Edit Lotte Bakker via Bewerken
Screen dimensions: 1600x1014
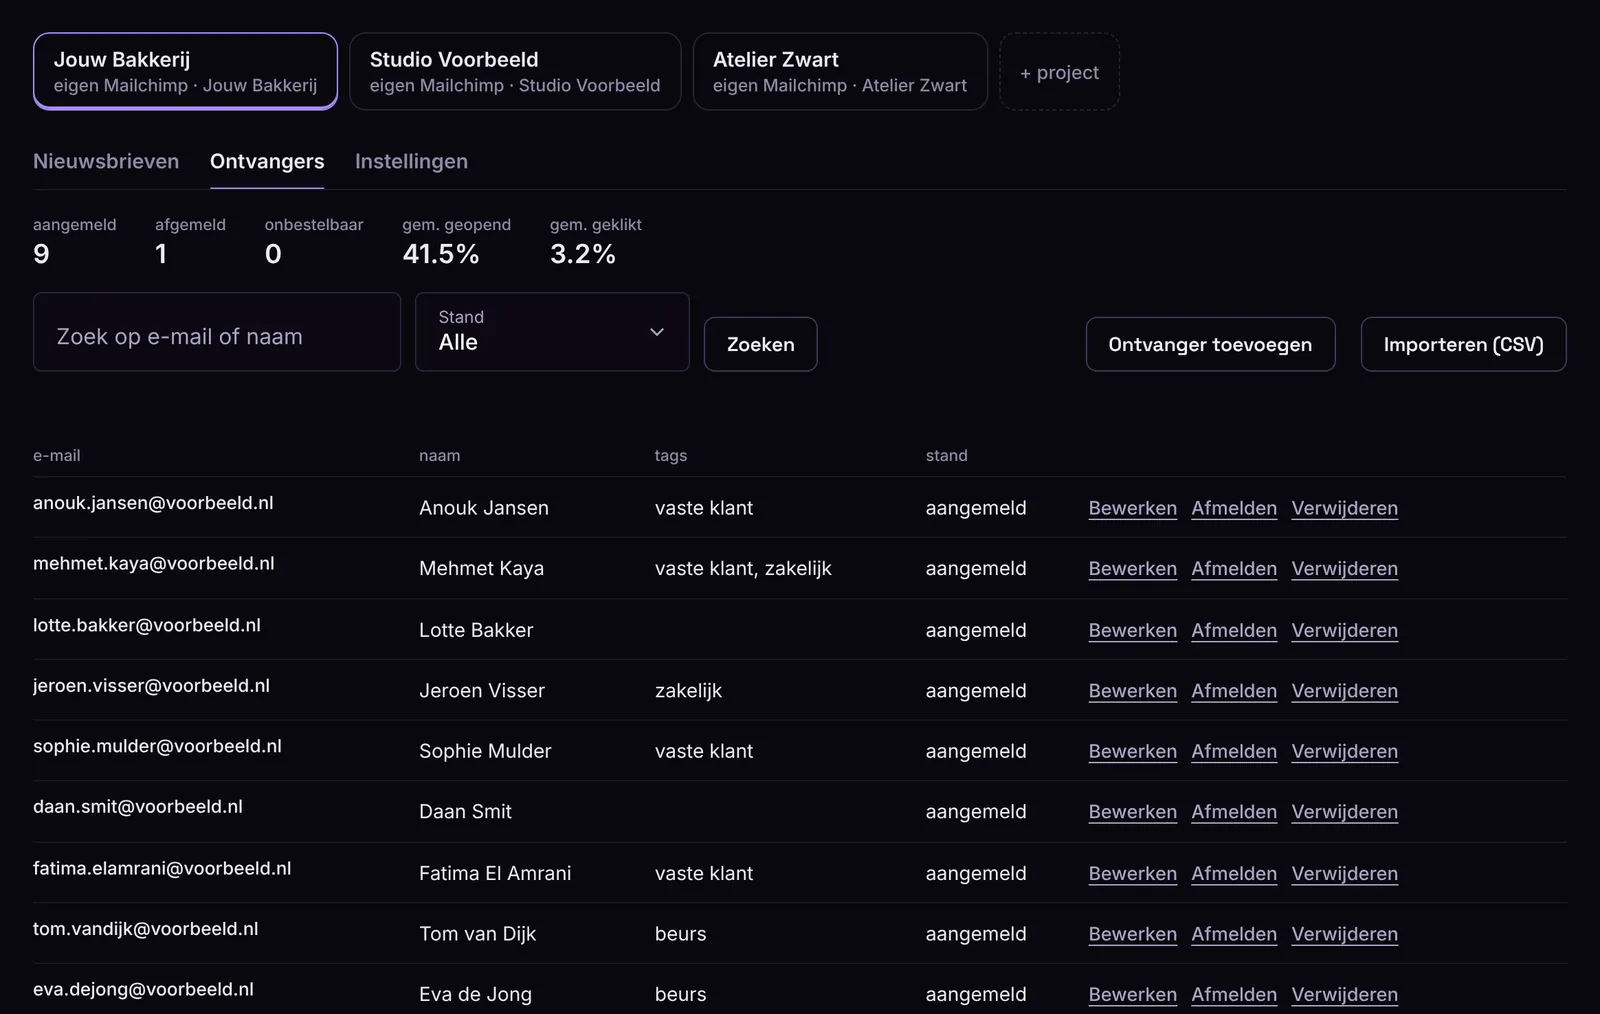(1132, 630)
